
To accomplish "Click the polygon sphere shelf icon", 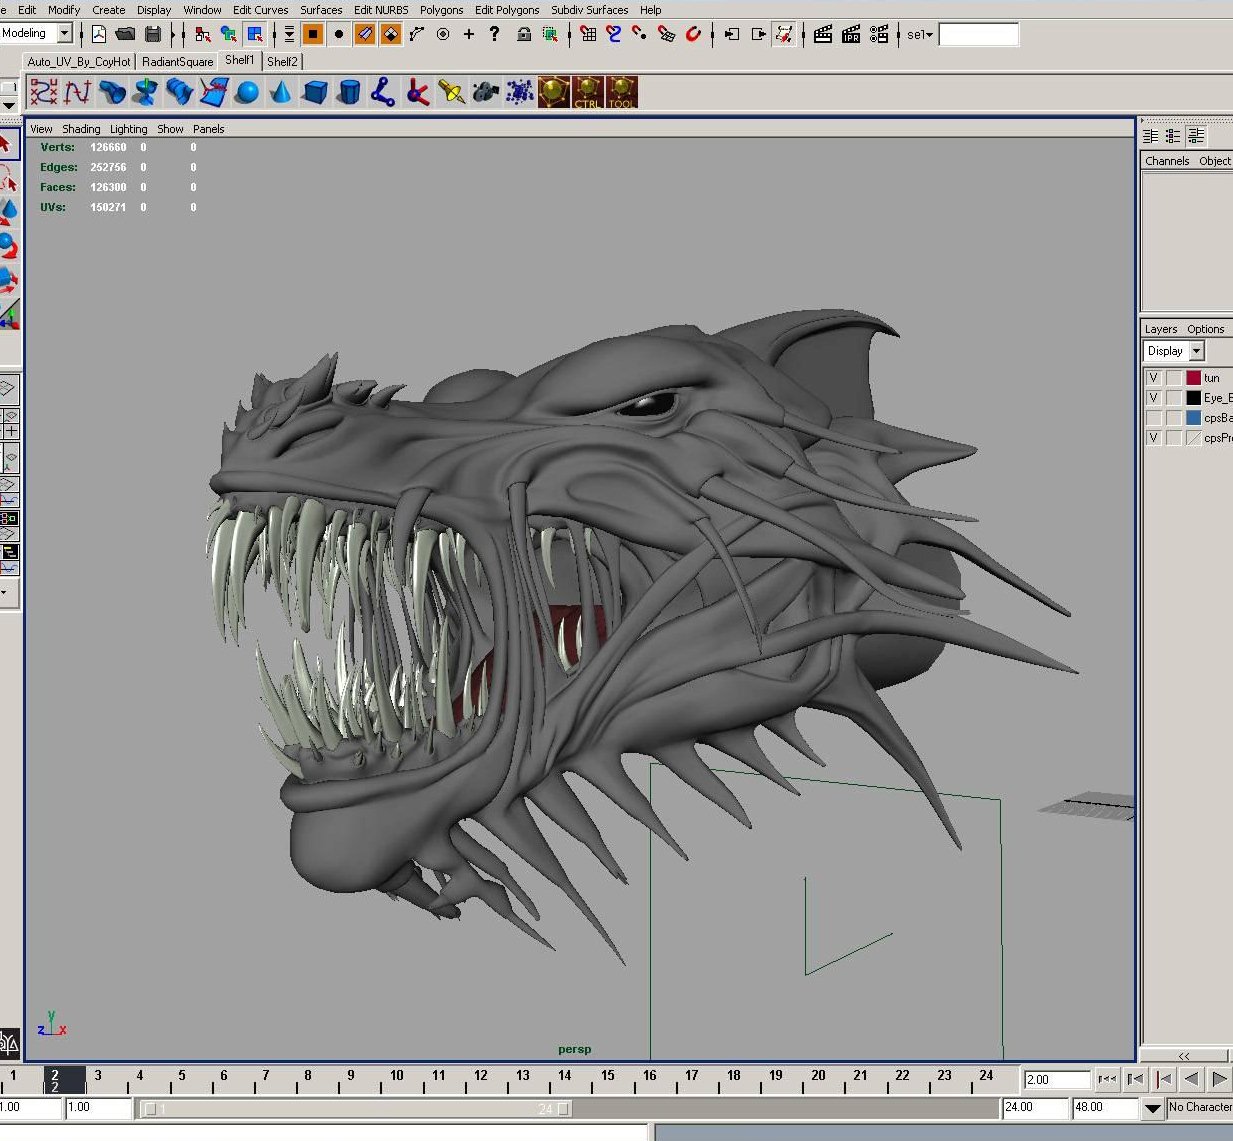I will (x=247, y=93).
